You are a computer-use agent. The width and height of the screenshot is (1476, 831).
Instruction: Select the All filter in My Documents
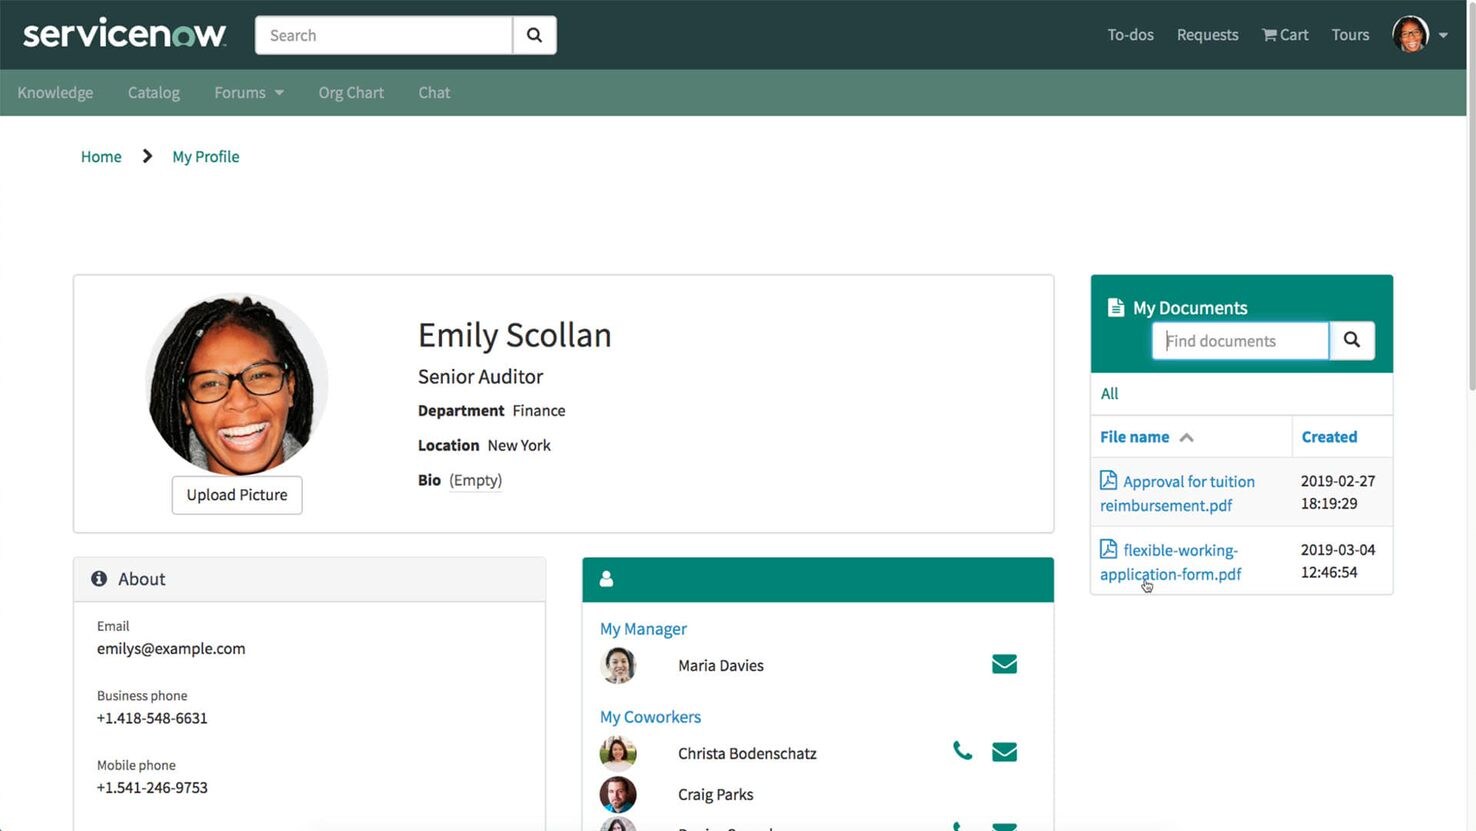click(1108, 393)
